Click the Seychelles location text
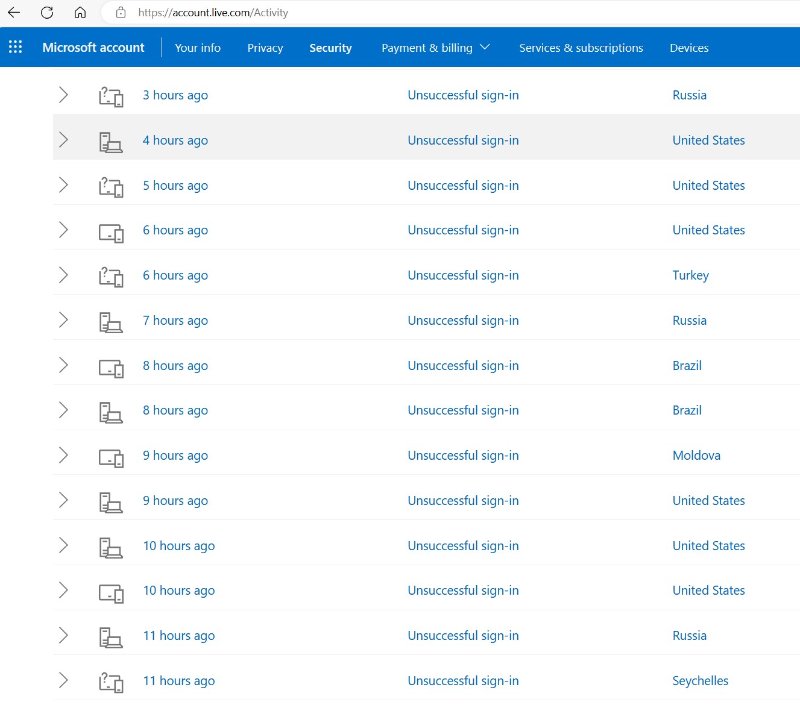Screen dimensions: 800x711 [700, 680]
